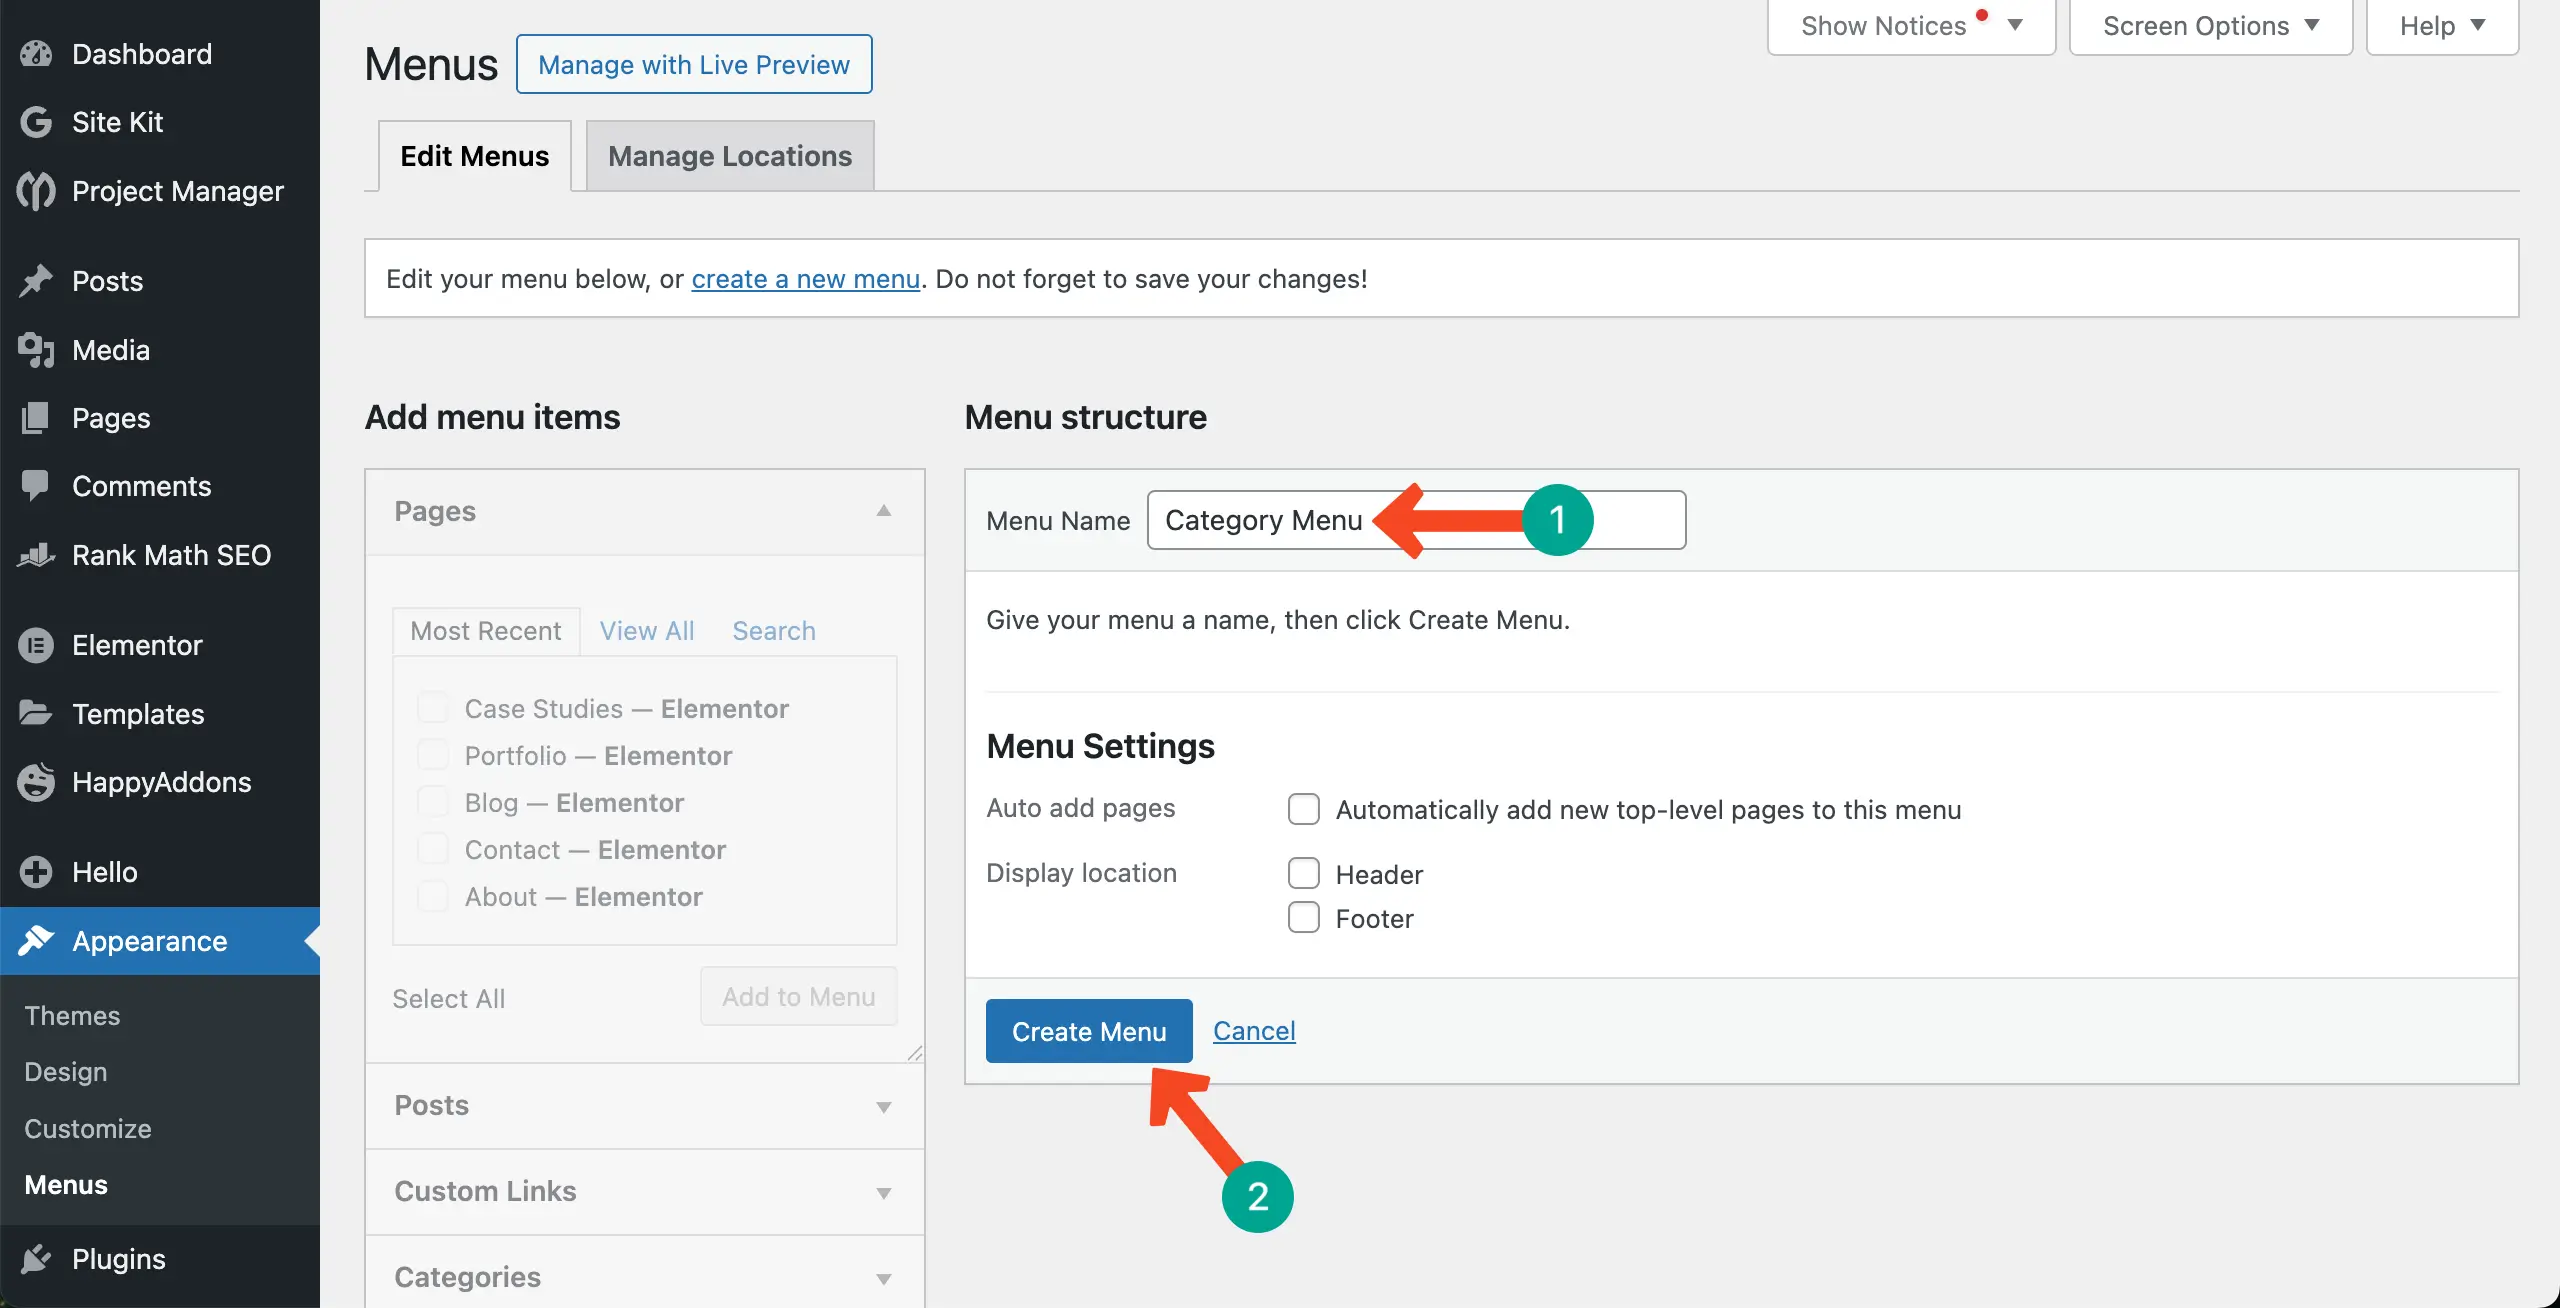
Task: Open the Dashboard sidebar menu
Action: click(x=160, y=54)
